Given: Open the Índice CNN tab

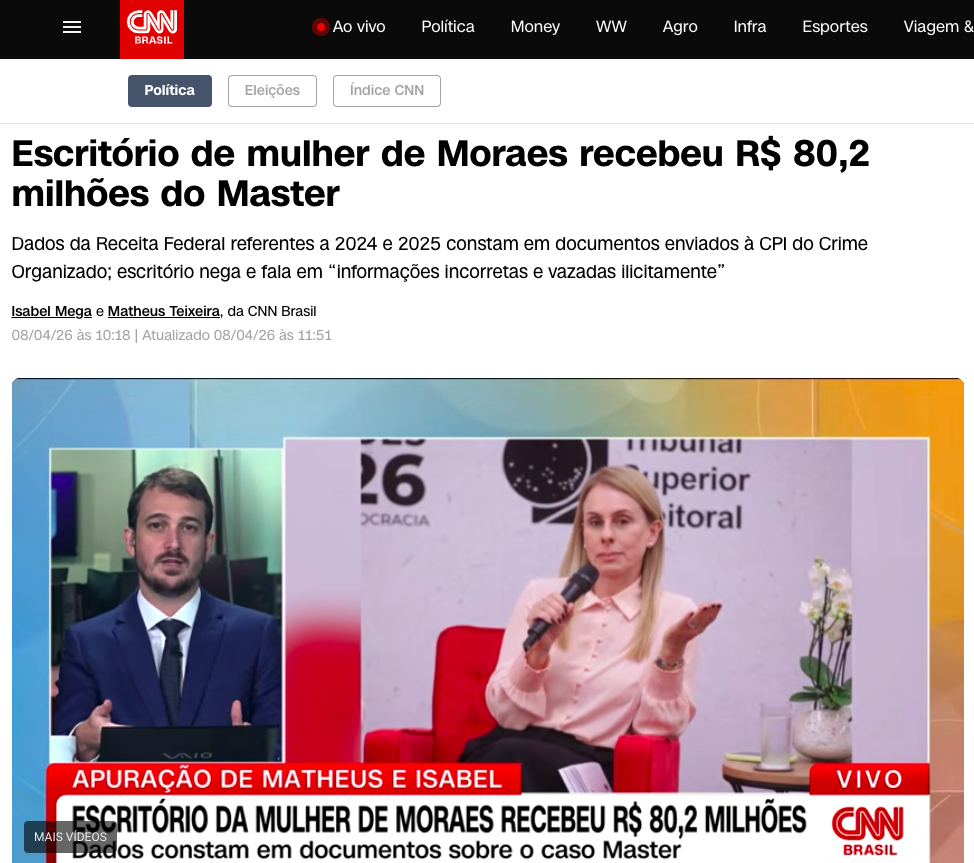Looking at the screenshot, I should 386,91.
